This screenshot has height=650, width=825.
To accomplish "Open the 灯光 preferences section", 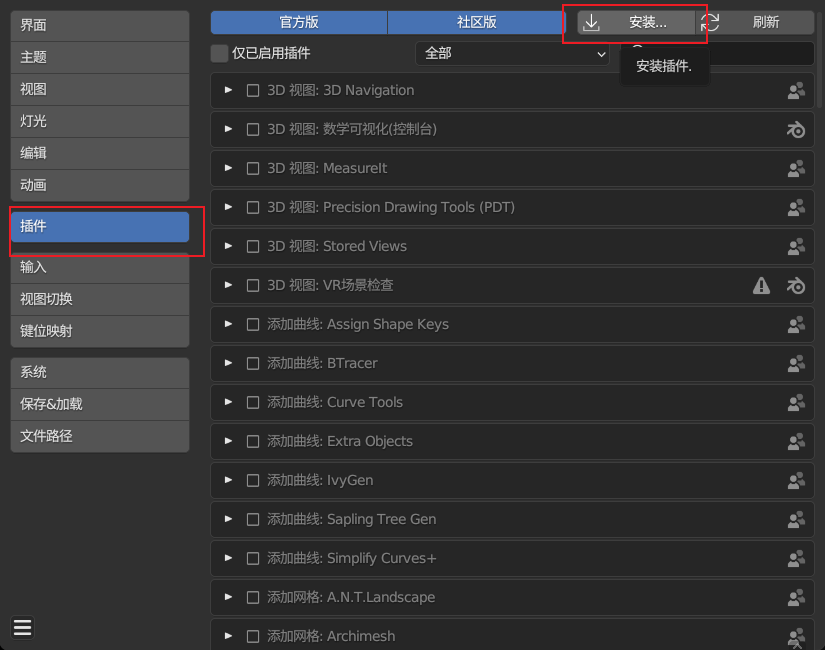I will [100, 122].
